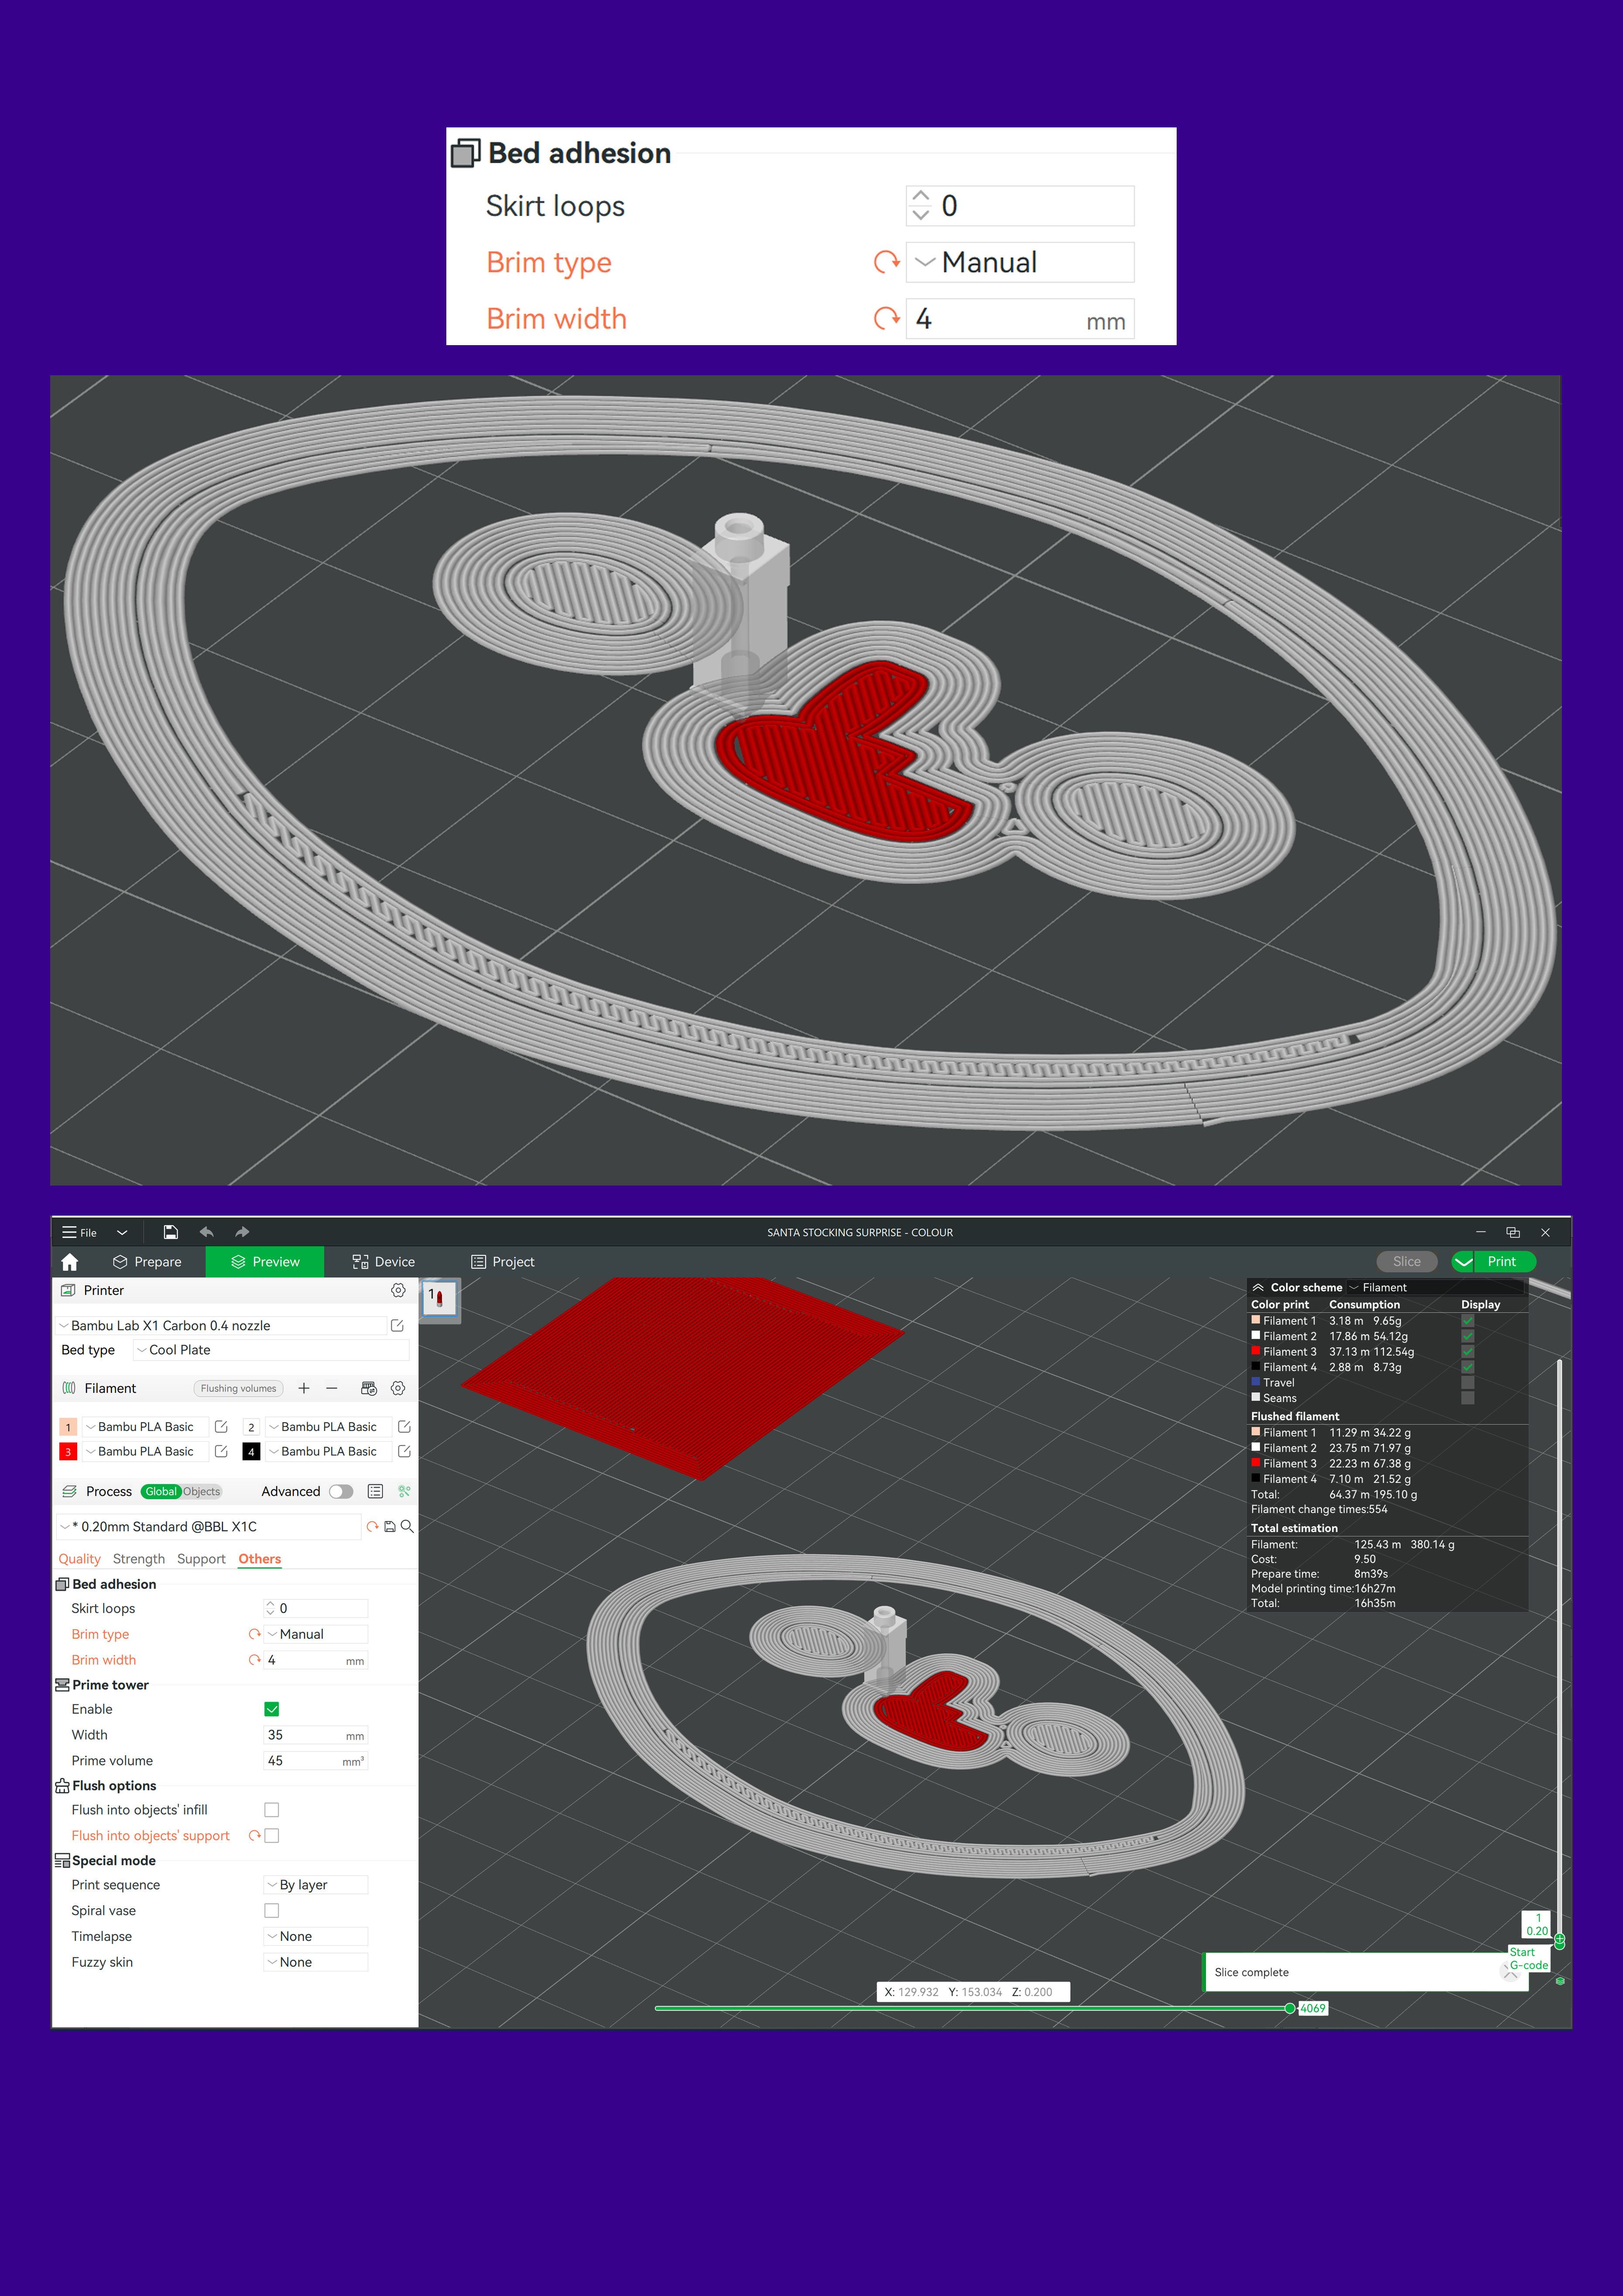Toggle the Advanced settings switch
The image size is (1623, 2296).
(341, 1491)
